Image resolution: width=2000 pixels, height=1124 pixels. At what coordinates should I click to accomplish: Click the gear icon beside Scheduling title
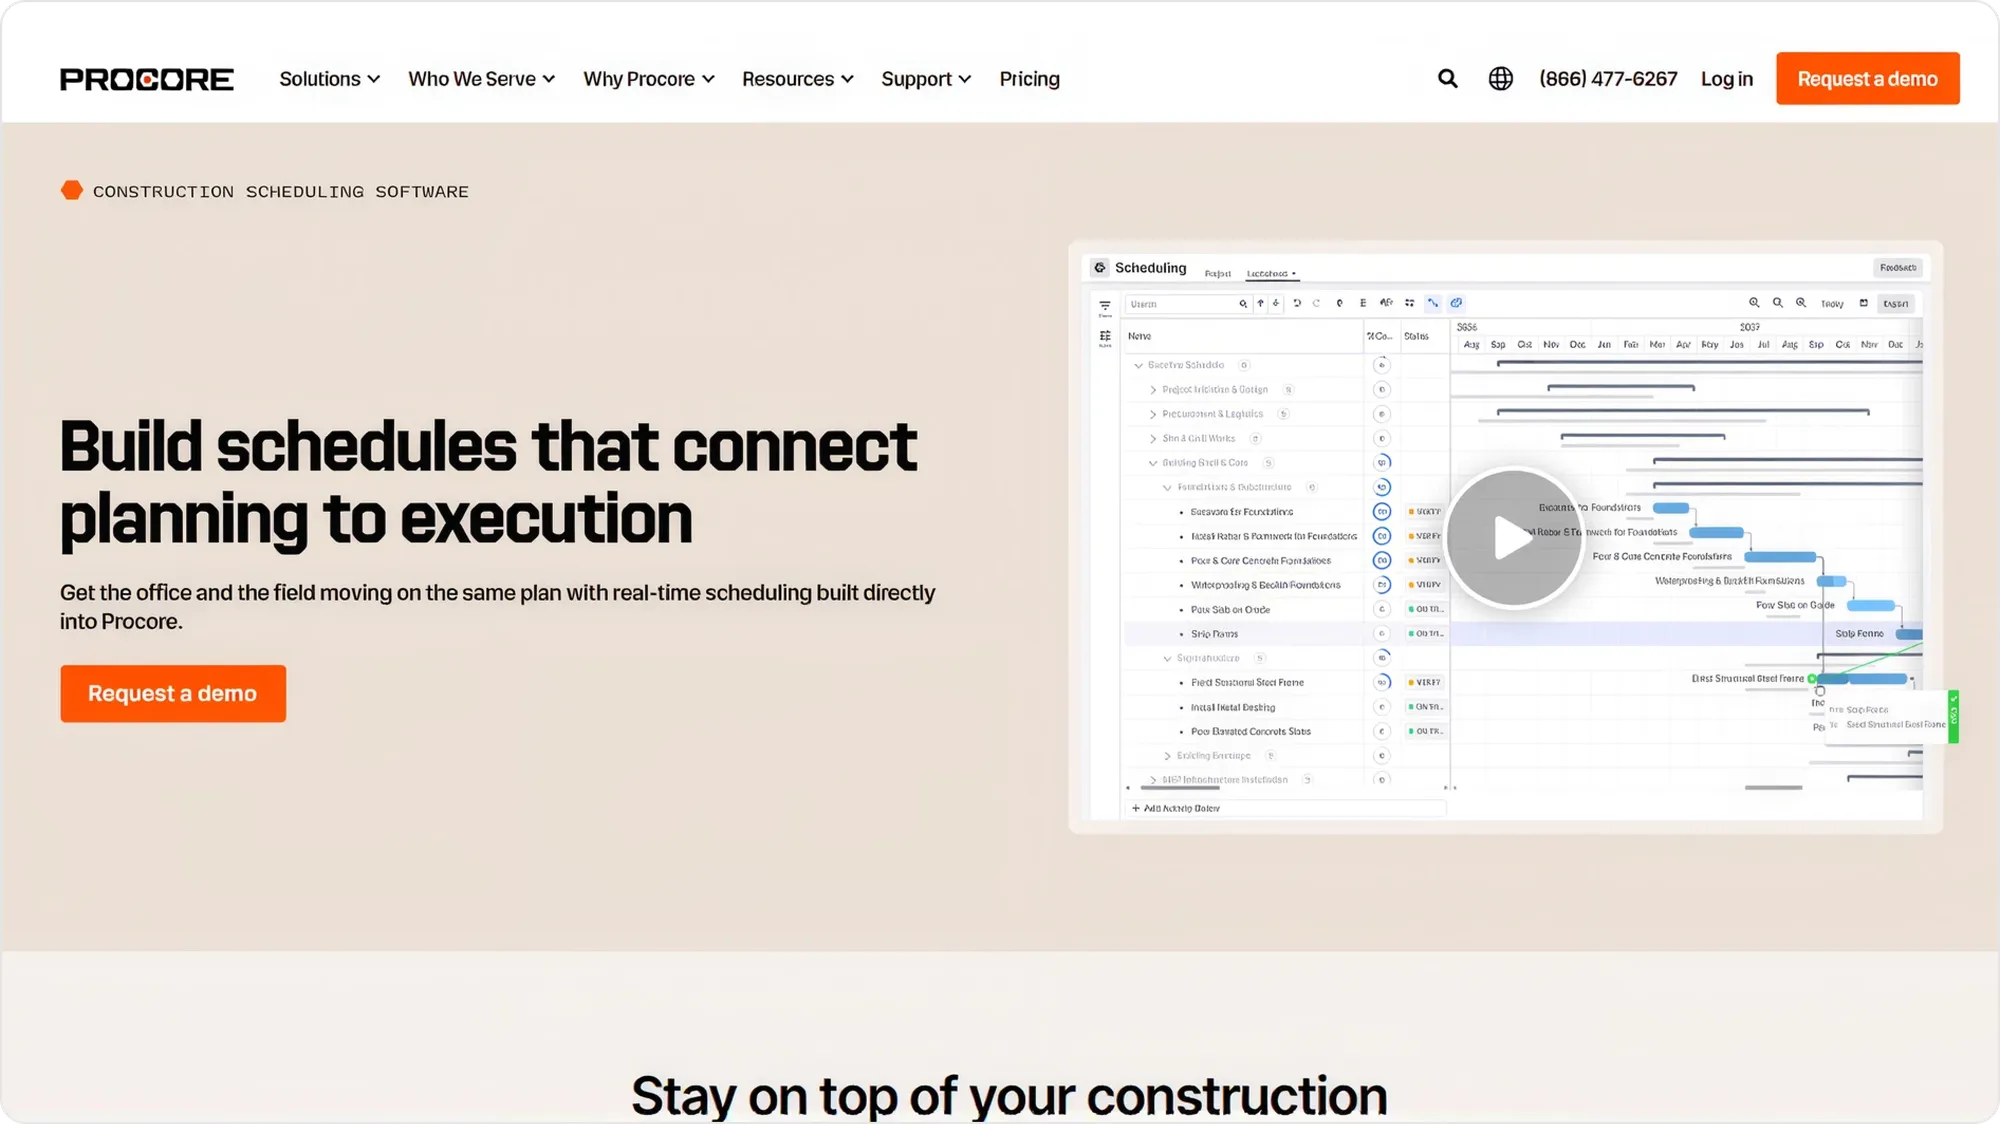(x=1100, y=268)
